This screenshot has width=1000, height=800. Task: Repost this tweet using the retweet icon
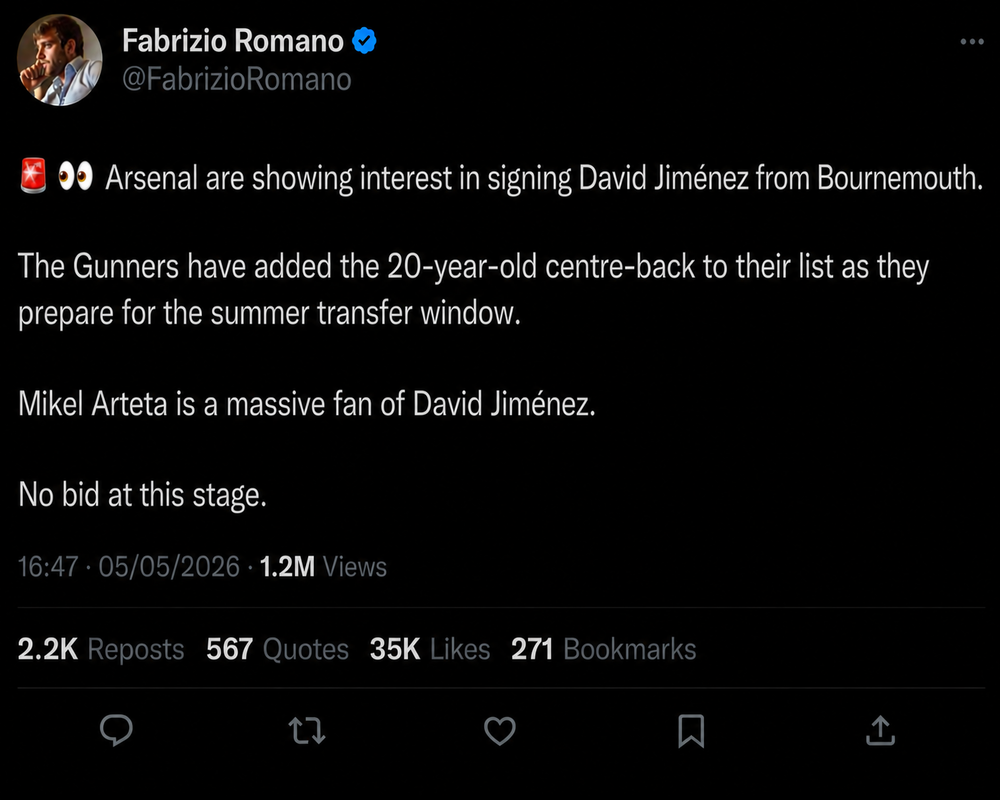307,730
